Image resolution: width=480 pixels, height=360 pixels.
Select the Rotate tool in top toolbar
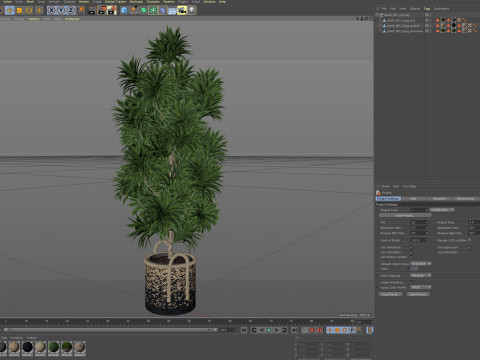(29, 10)
